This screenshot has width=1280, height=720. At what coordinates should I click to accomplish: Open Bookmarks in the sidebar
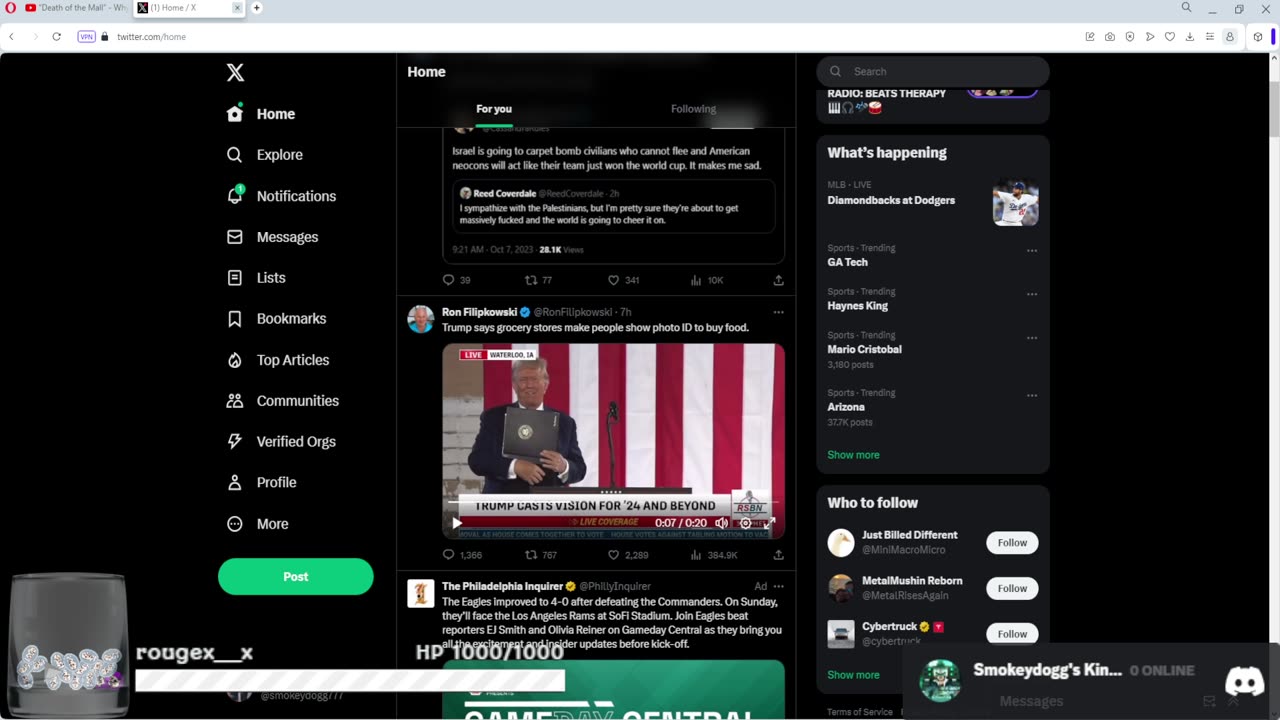(277, 319)
